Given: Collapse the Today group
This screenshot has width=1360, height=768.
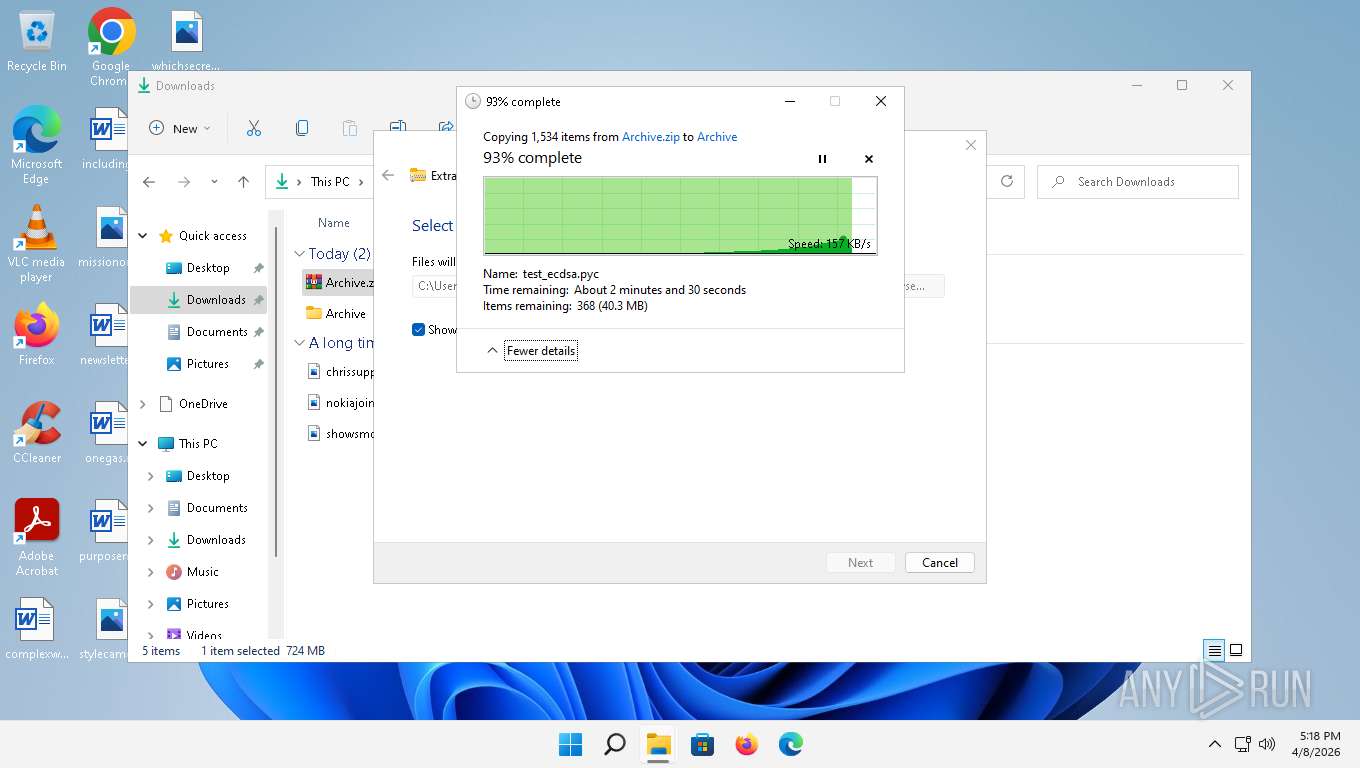Looking at the screenshot, I should click(300, 254).
